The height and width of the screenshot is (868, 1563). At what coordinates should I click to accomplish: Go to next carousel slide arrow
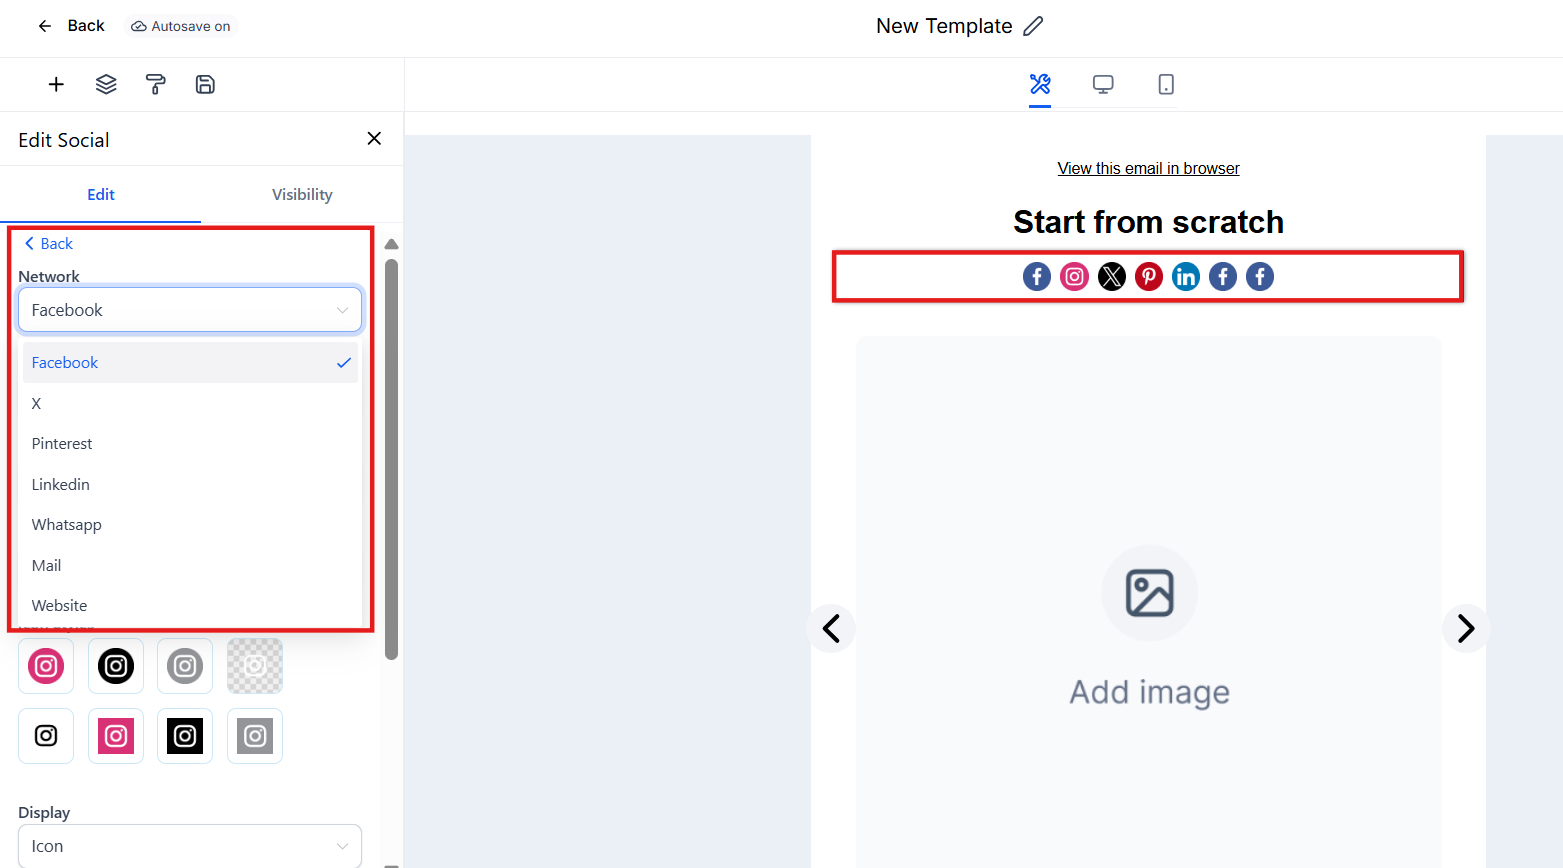[x=1466, y=628]
